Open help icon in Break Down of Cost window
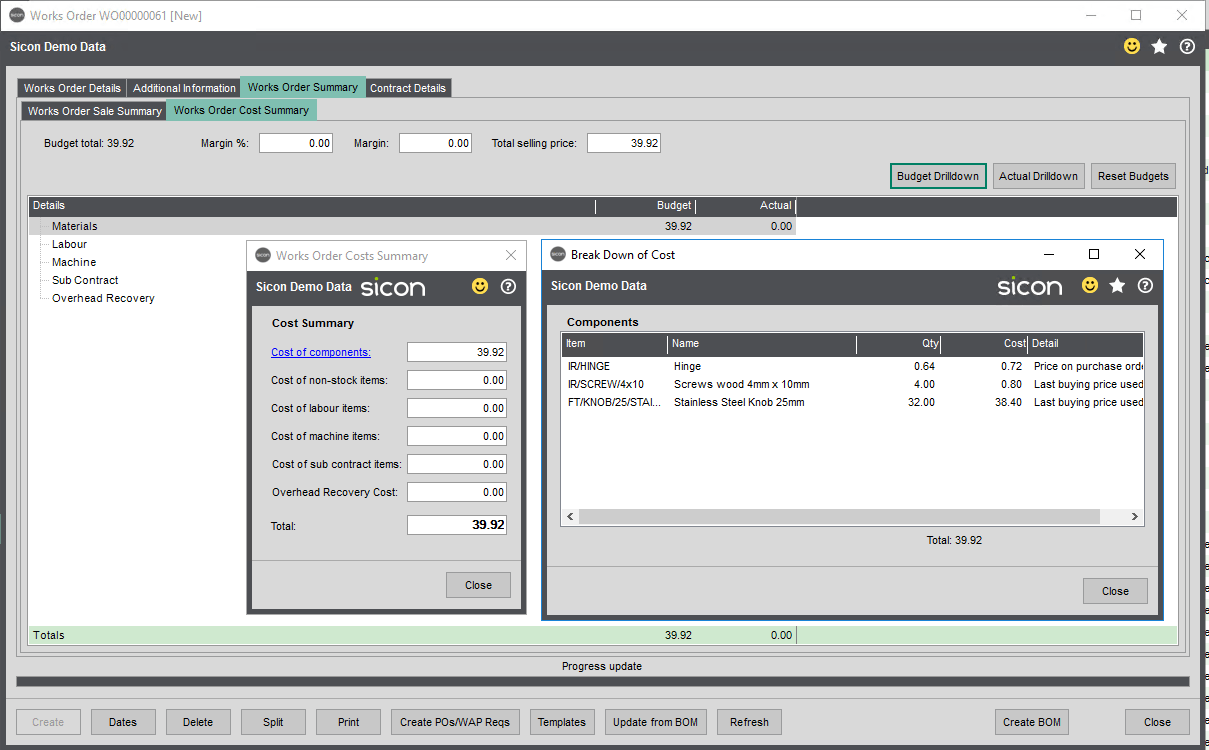The width and height of the screenshot is (1209, 750). click(x=1145, y=286)
